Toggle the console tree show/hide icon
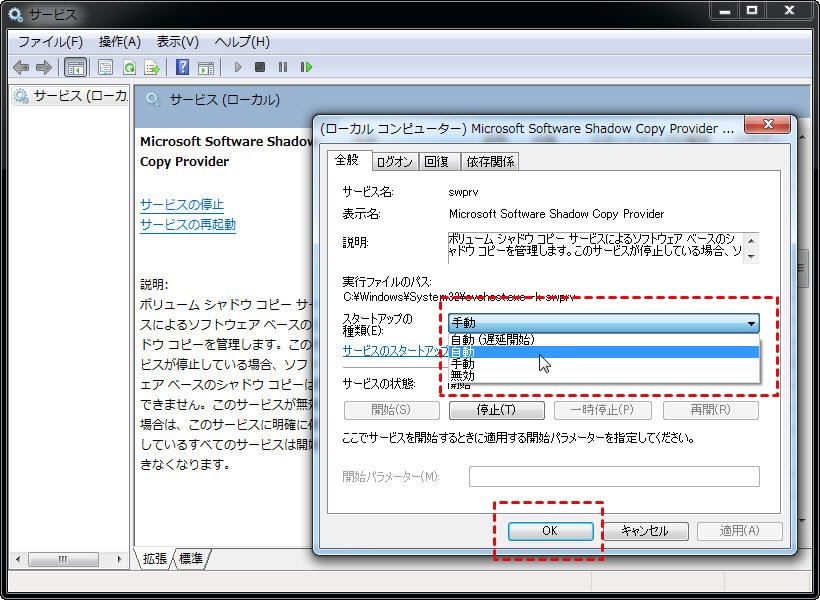820x600 pixels. click(75, 67)
